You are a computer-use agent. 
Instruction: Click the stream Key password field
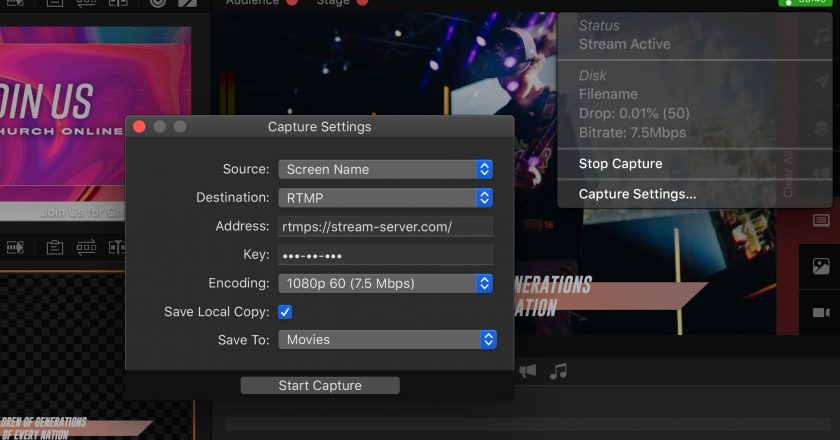pos(385,255)
